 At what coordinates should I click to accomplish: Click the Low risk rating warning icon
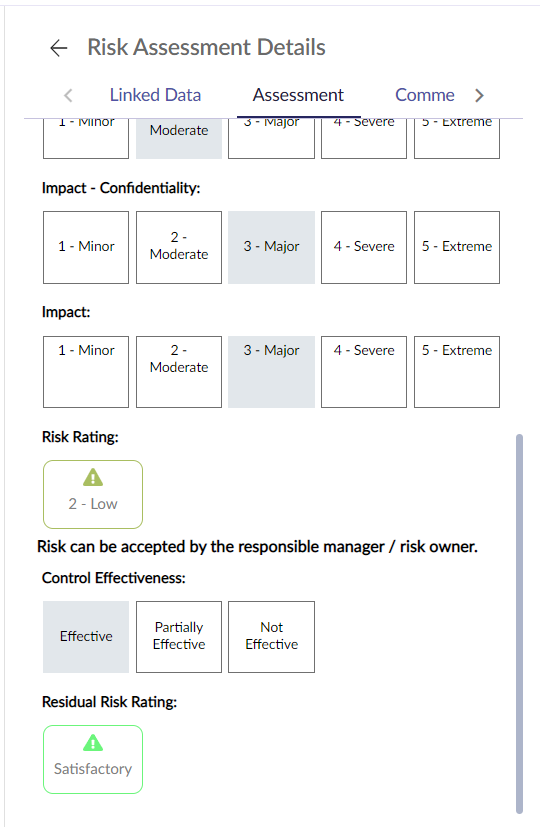point(93,477)
